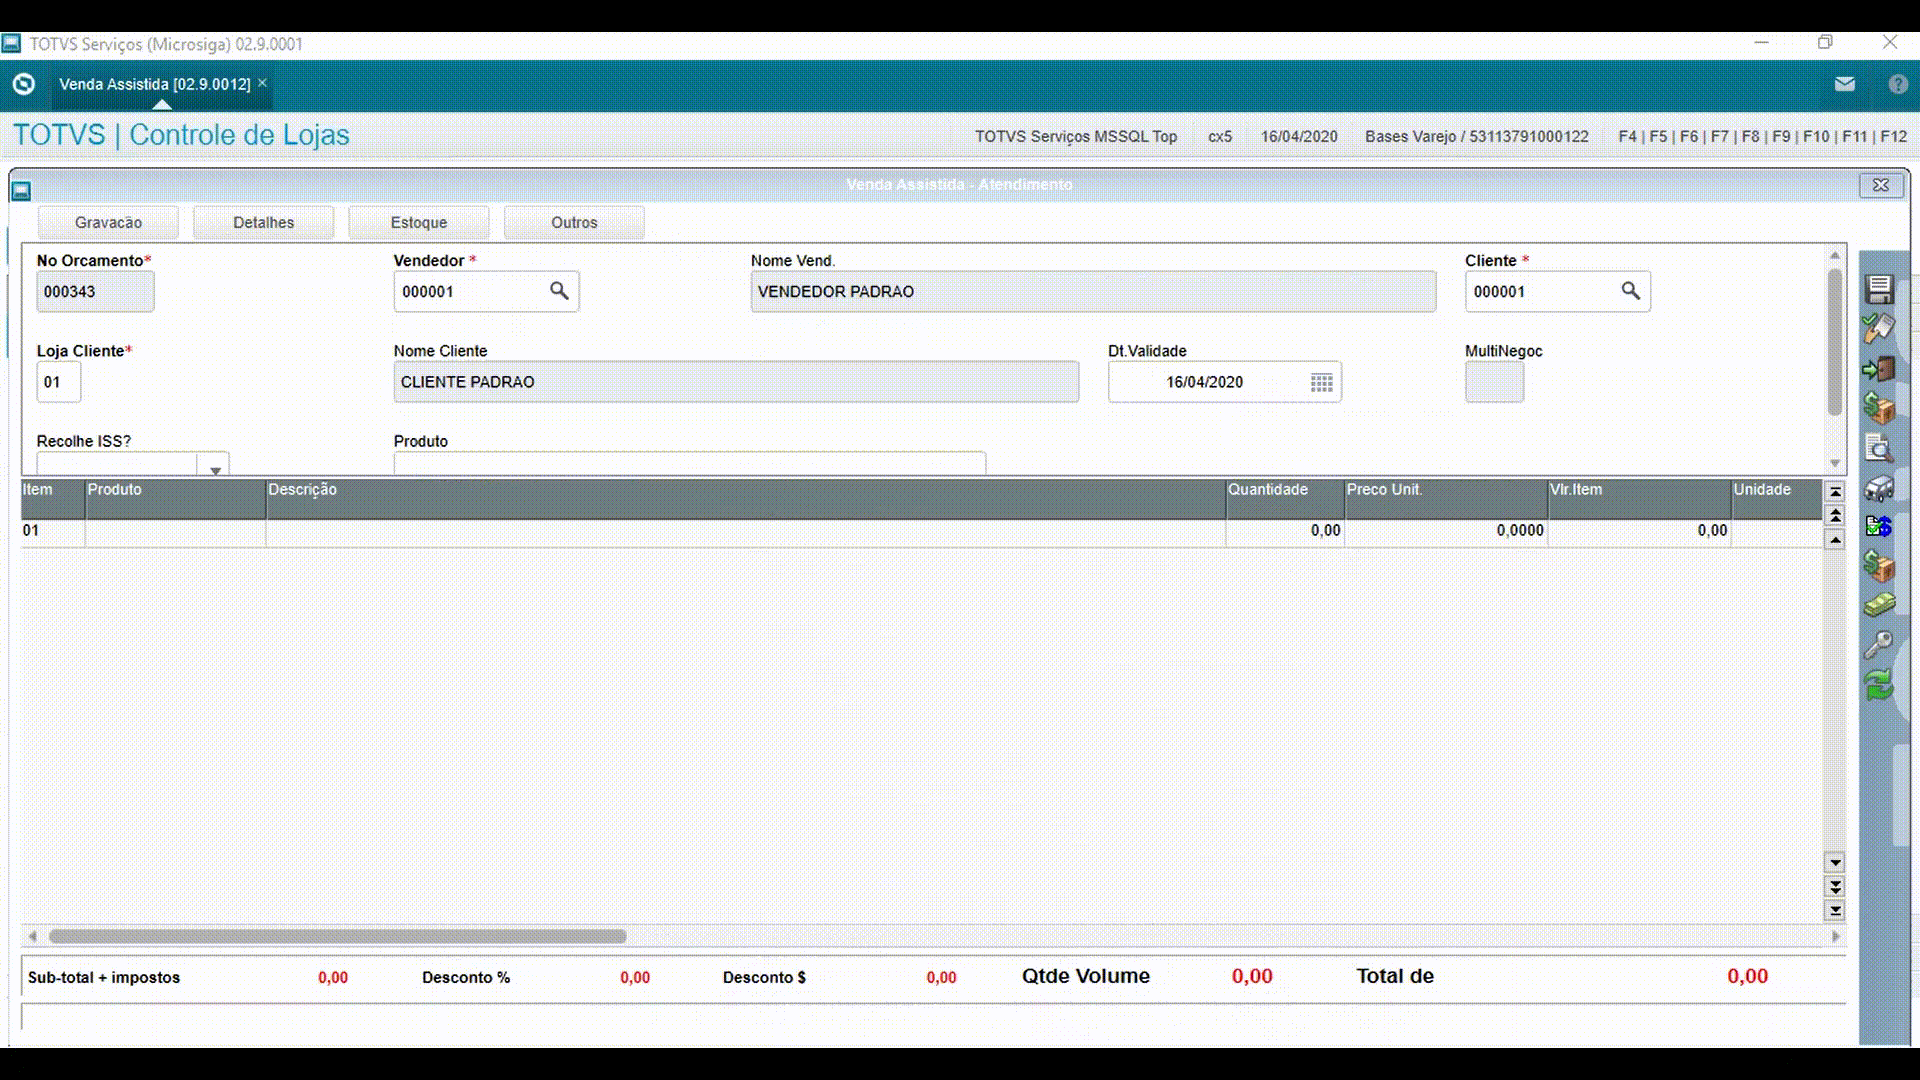The image size is (1920, 1080).
Task: Click the Desconto % value 0,00
Action: click(x=635, y=978)
